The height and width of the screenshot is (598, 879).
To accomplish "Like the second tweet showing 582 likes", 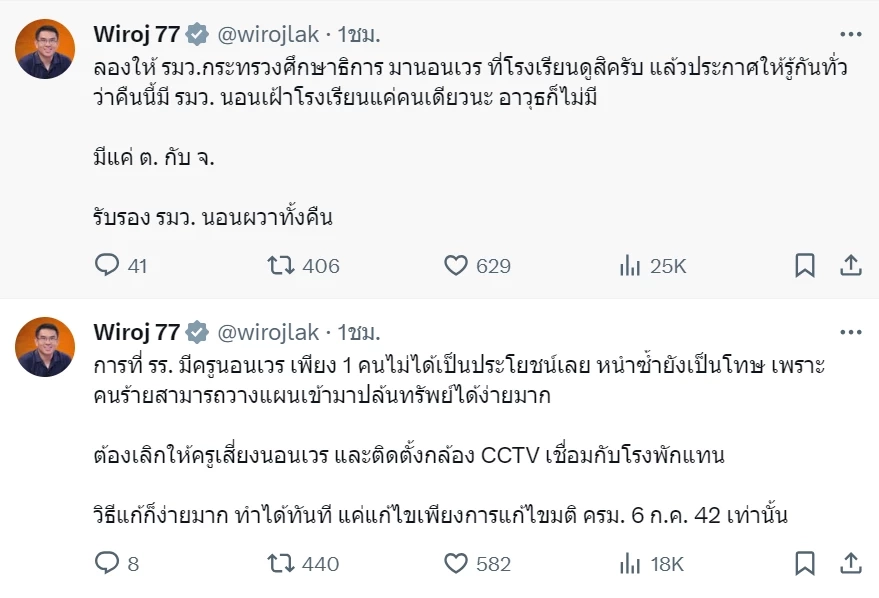I will pos(455,565).
